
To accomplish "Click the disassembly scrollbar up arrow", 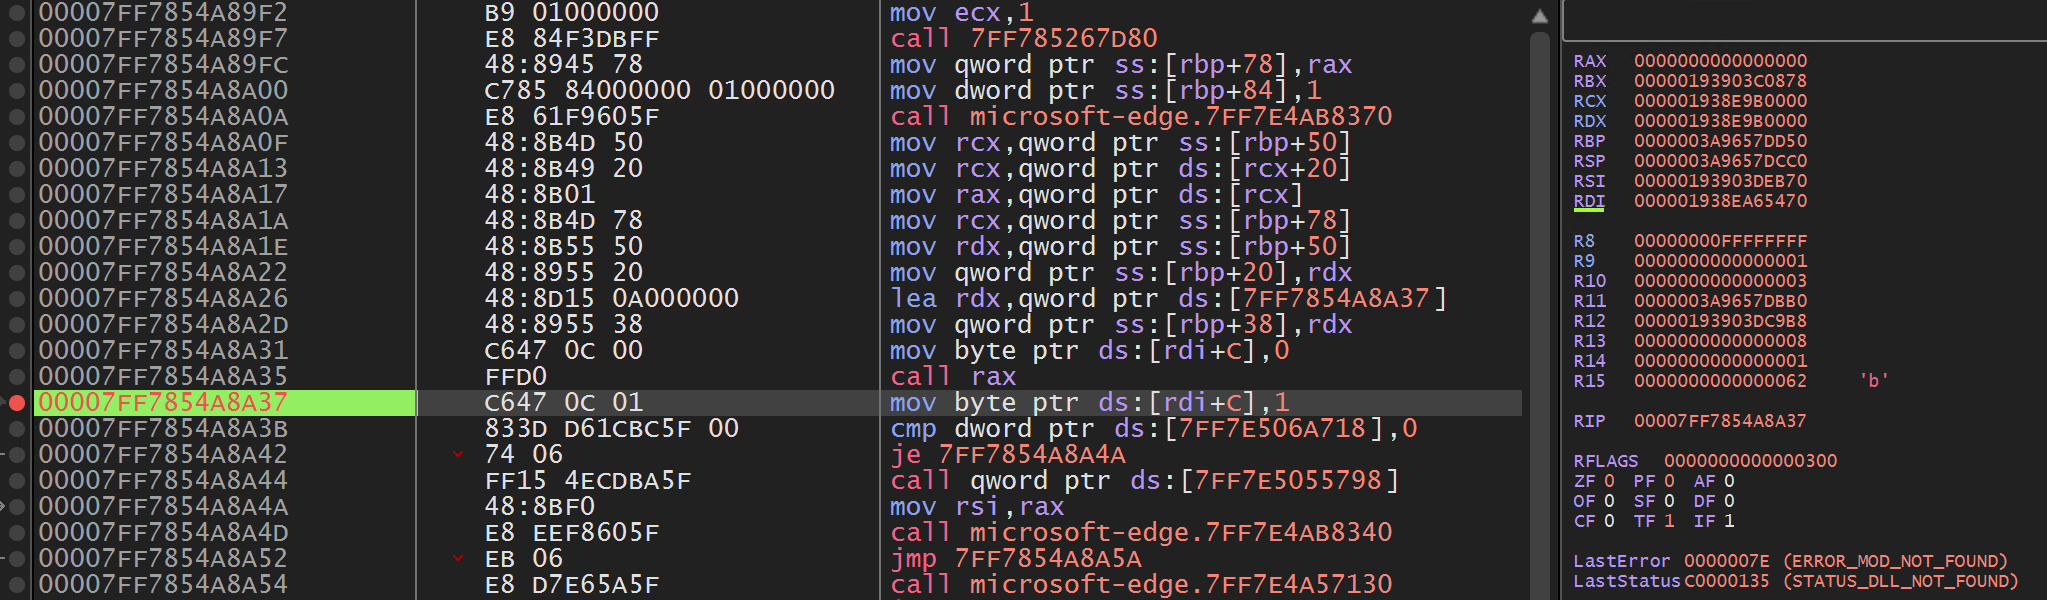I will click(x=1540, y=16).
